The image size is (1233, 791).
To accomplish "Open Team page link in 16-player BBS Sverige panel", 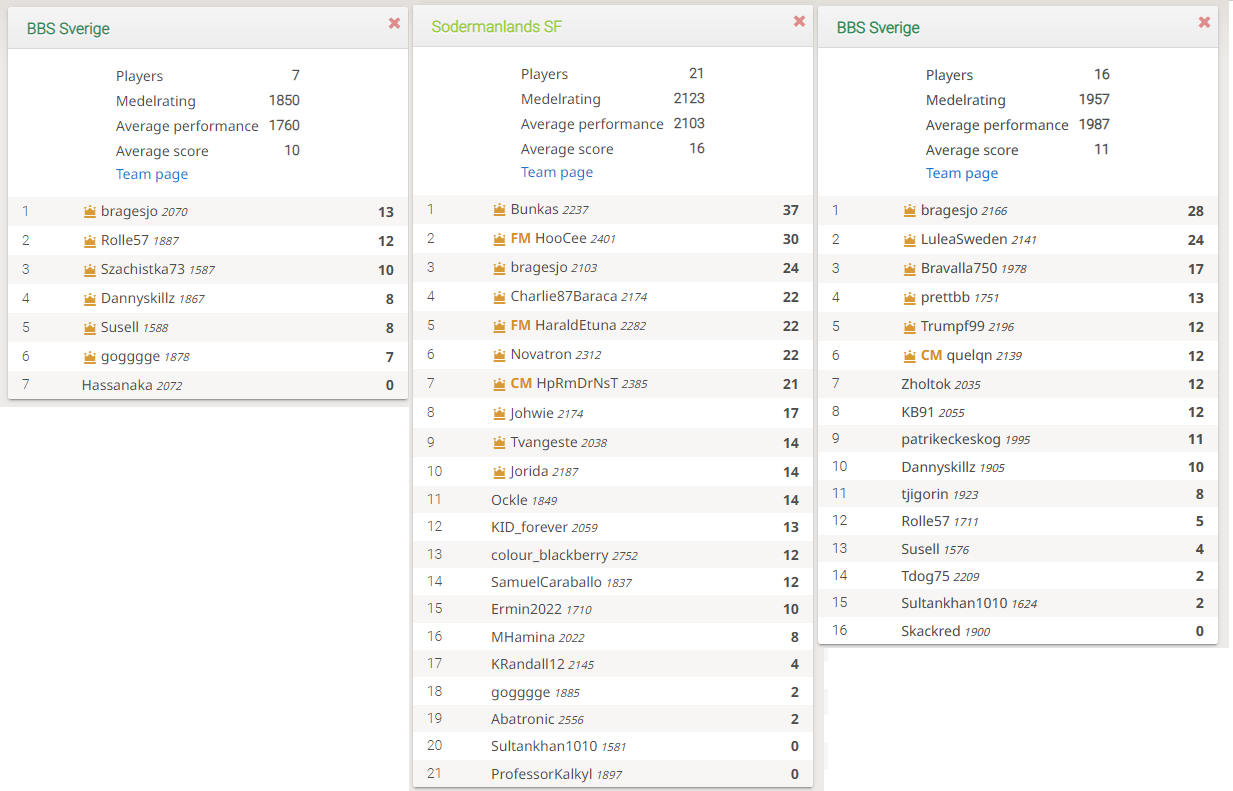I will [x=962, y=173].
